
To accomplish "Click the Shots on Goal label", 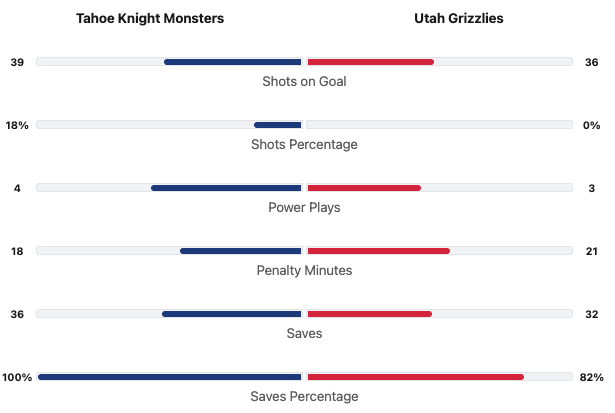I will (x=304, y=82).
